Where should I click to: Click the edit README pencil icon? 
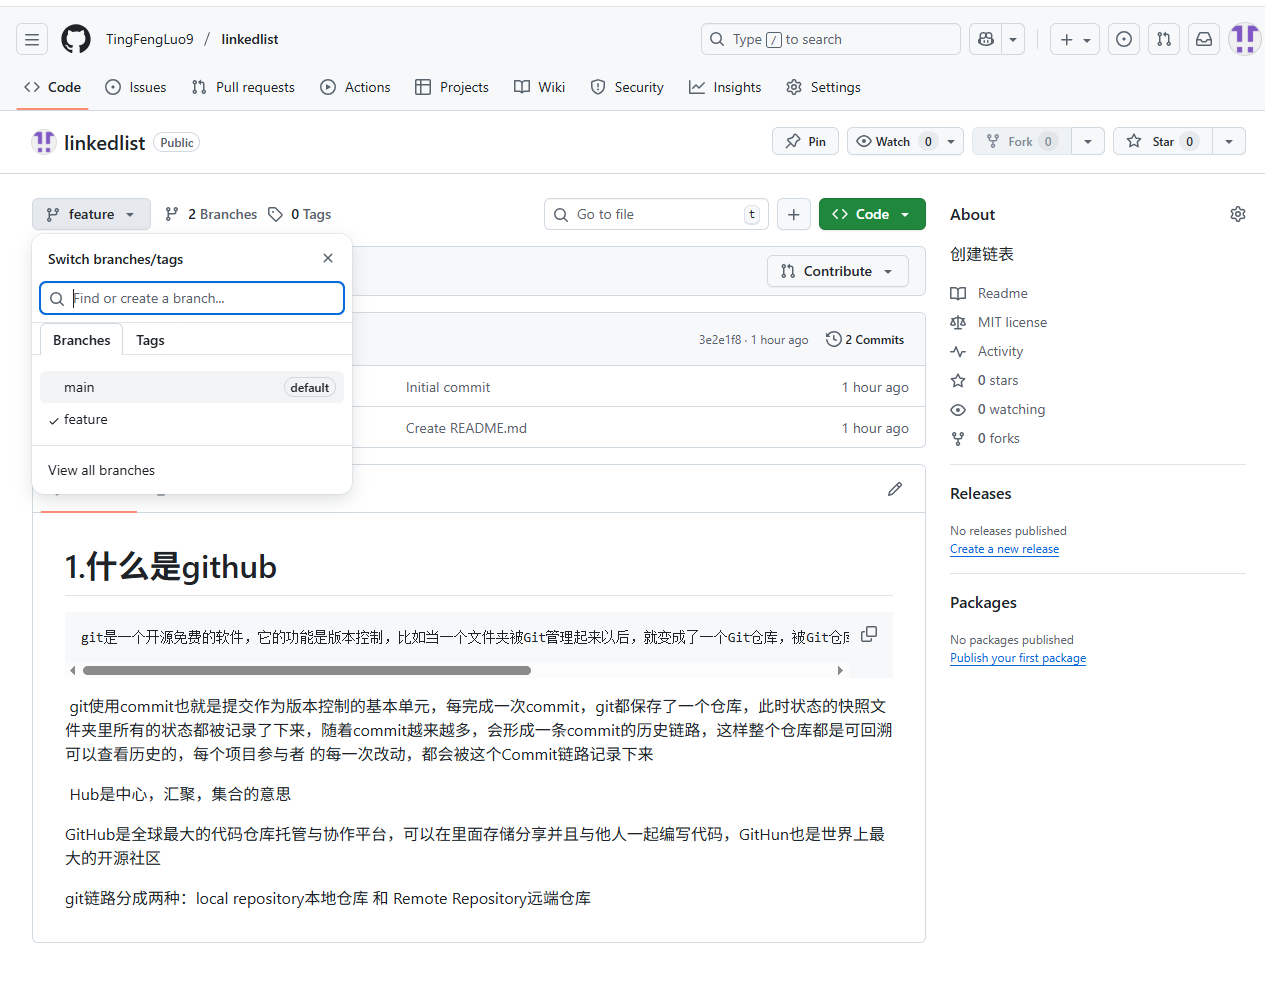[x=895, y=489]
